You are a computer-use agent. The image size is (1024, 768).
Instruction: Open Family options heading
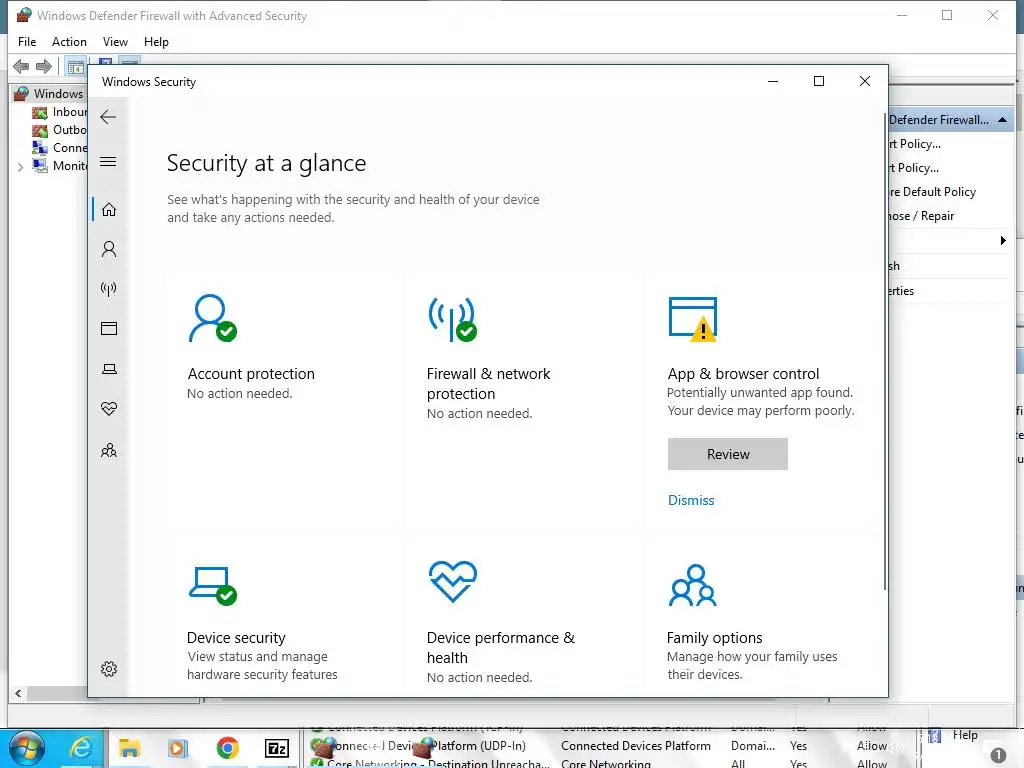pos(714,637)
